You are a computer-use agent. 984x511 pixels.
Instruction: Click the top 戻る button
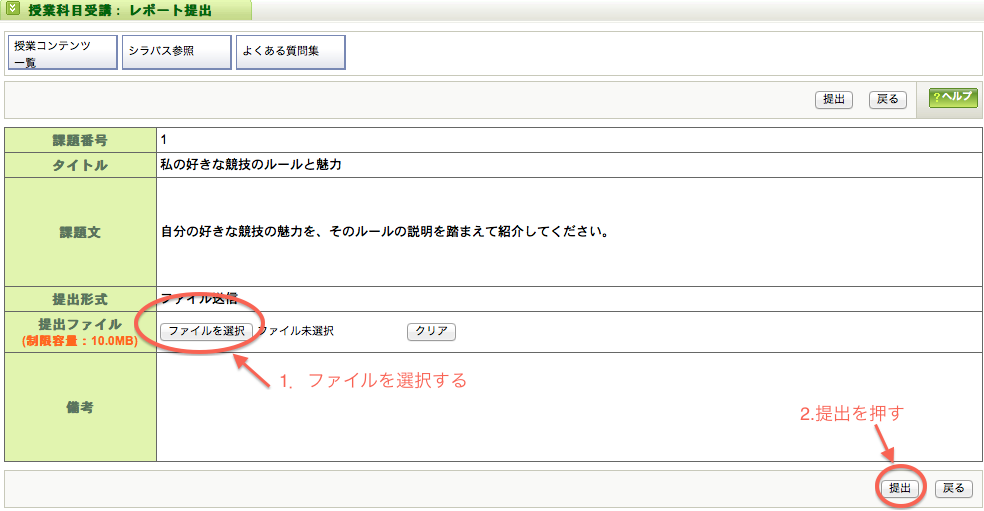[887, 99]
